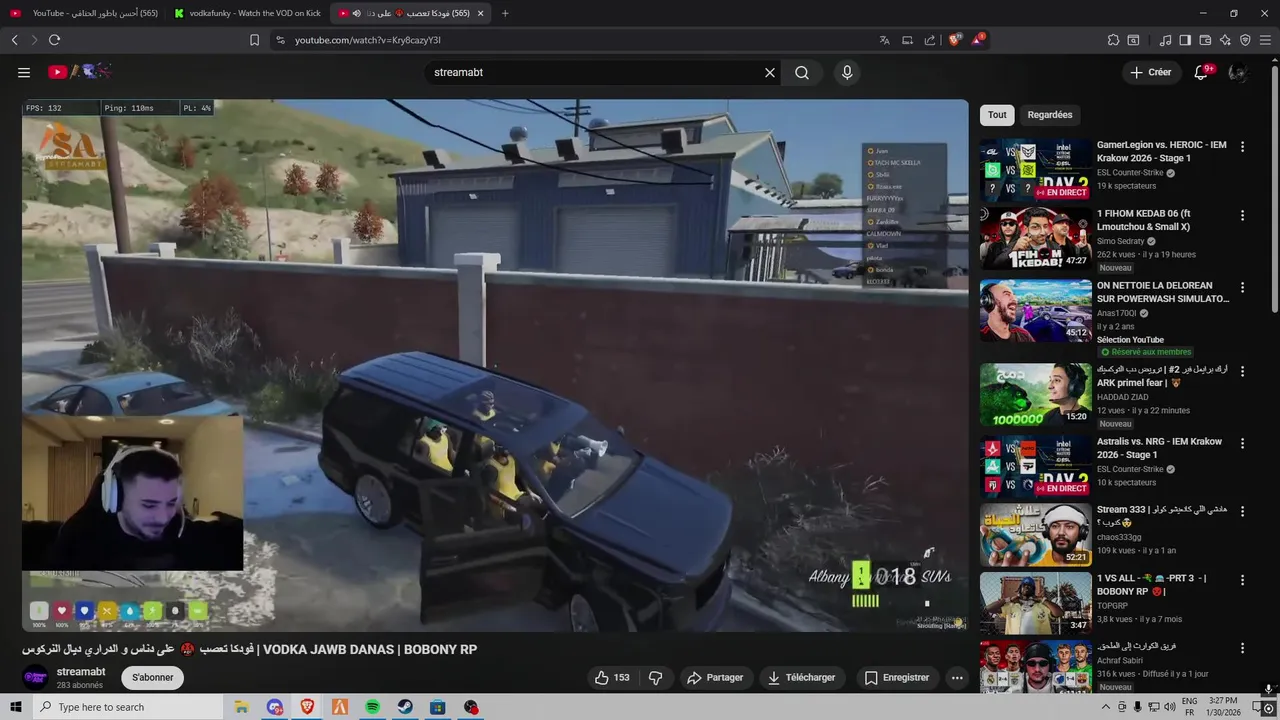Click the streamabt channel avatar
Viewport: 1280px width, 720px height.
click(35, 678)
